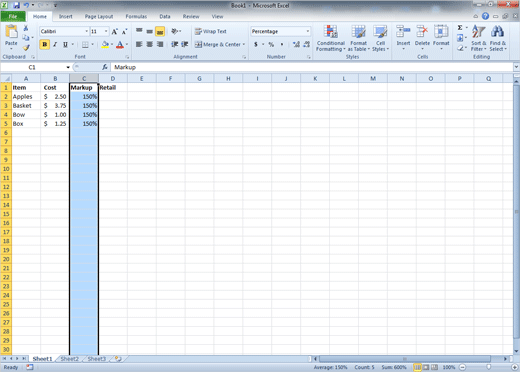The height and width of the screenshot is (372, 520).
Task: Click the Format Painter brush icon
Action: click(x=26, y=48)
